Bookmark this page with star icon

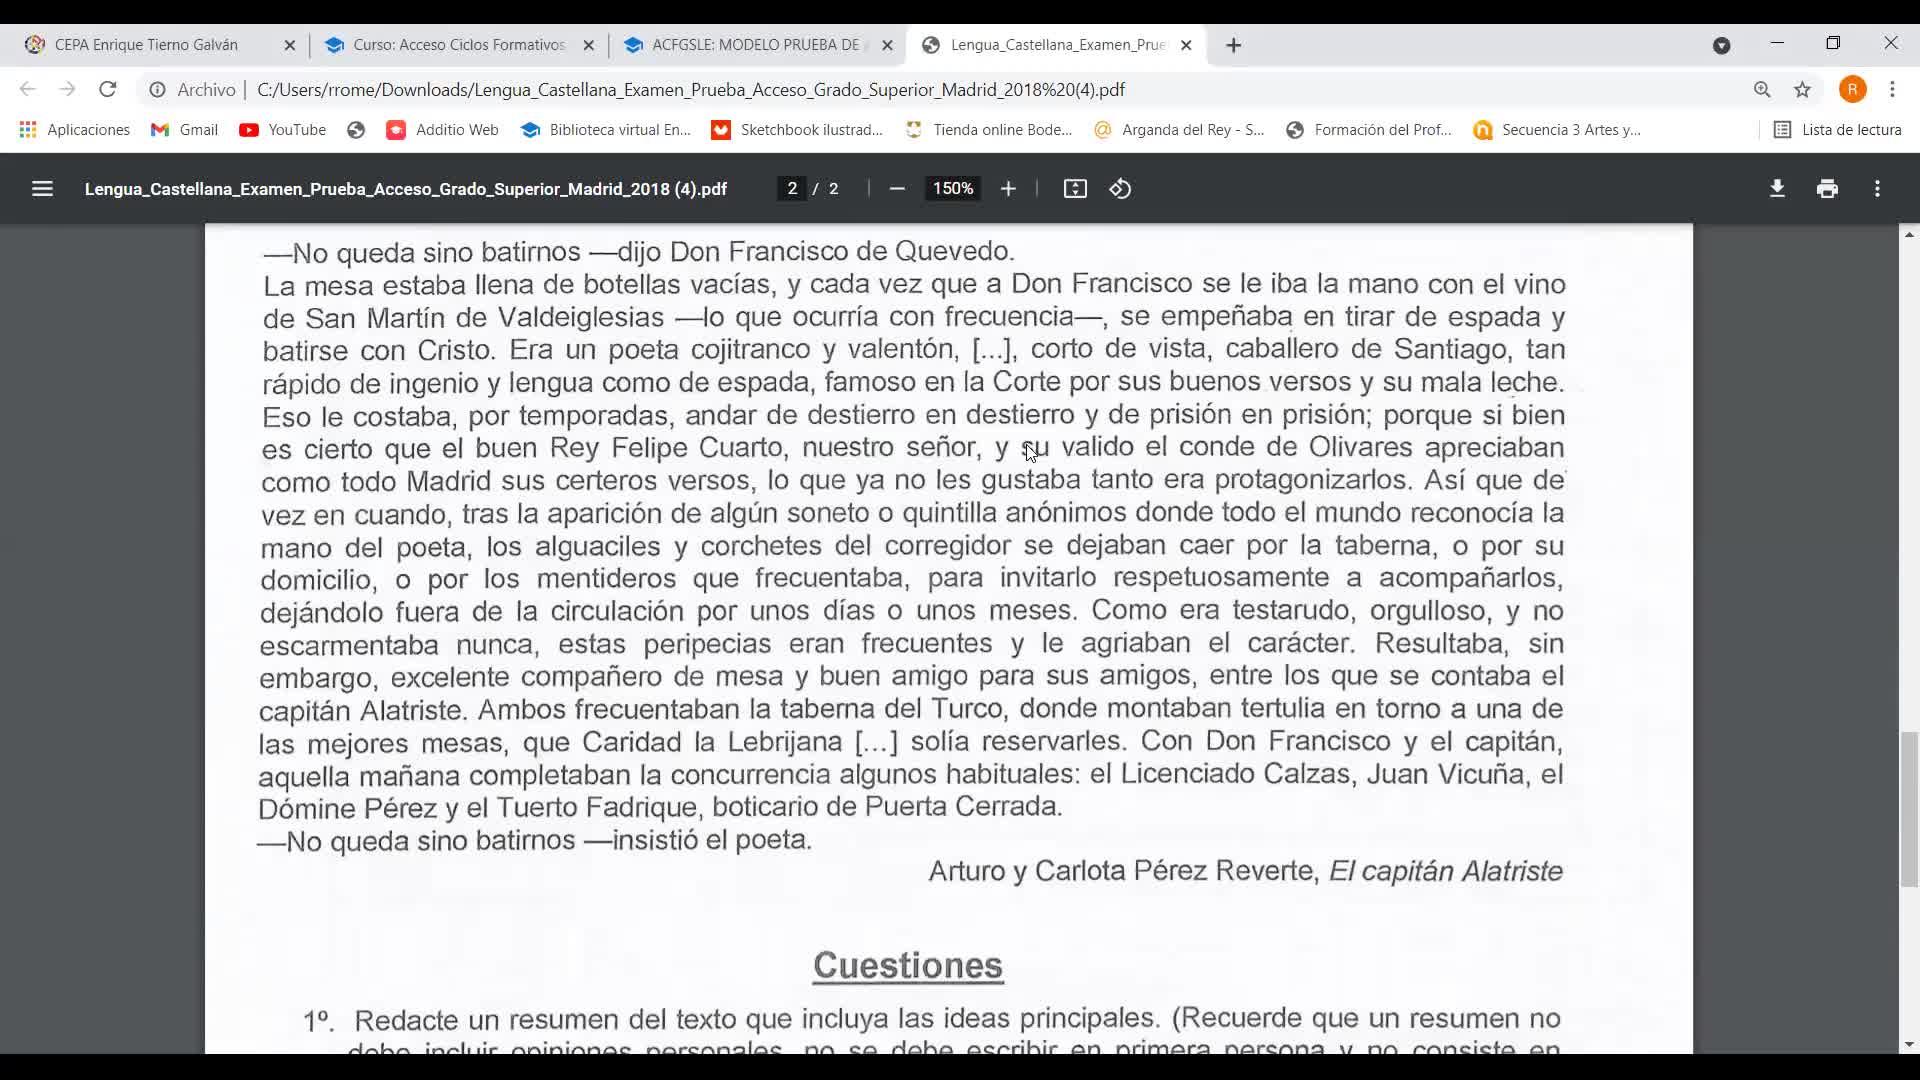tap(1802, 90)
